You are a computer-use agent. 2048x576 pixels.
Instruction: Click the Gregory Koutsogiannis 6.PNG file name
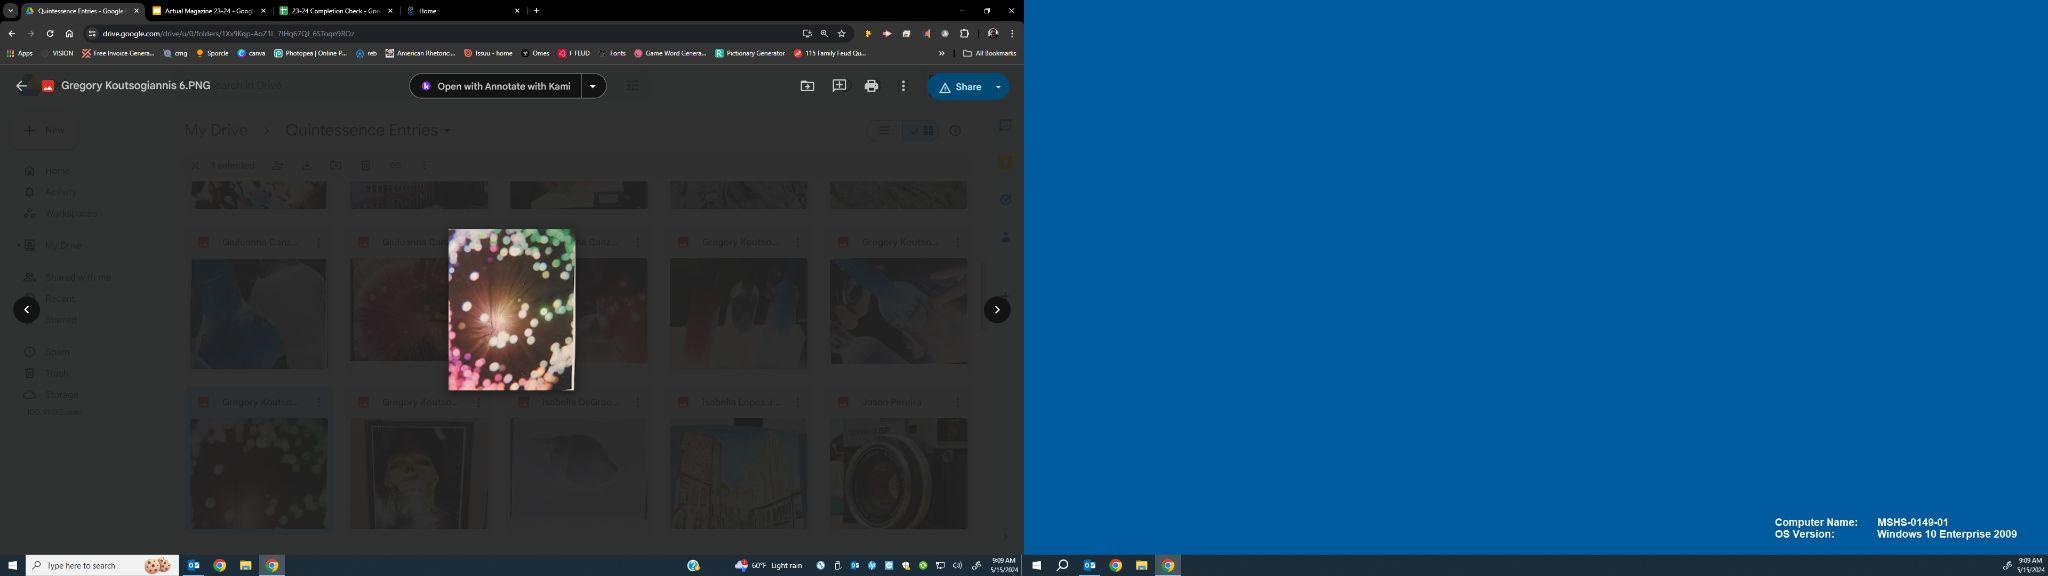pos(136,86)
